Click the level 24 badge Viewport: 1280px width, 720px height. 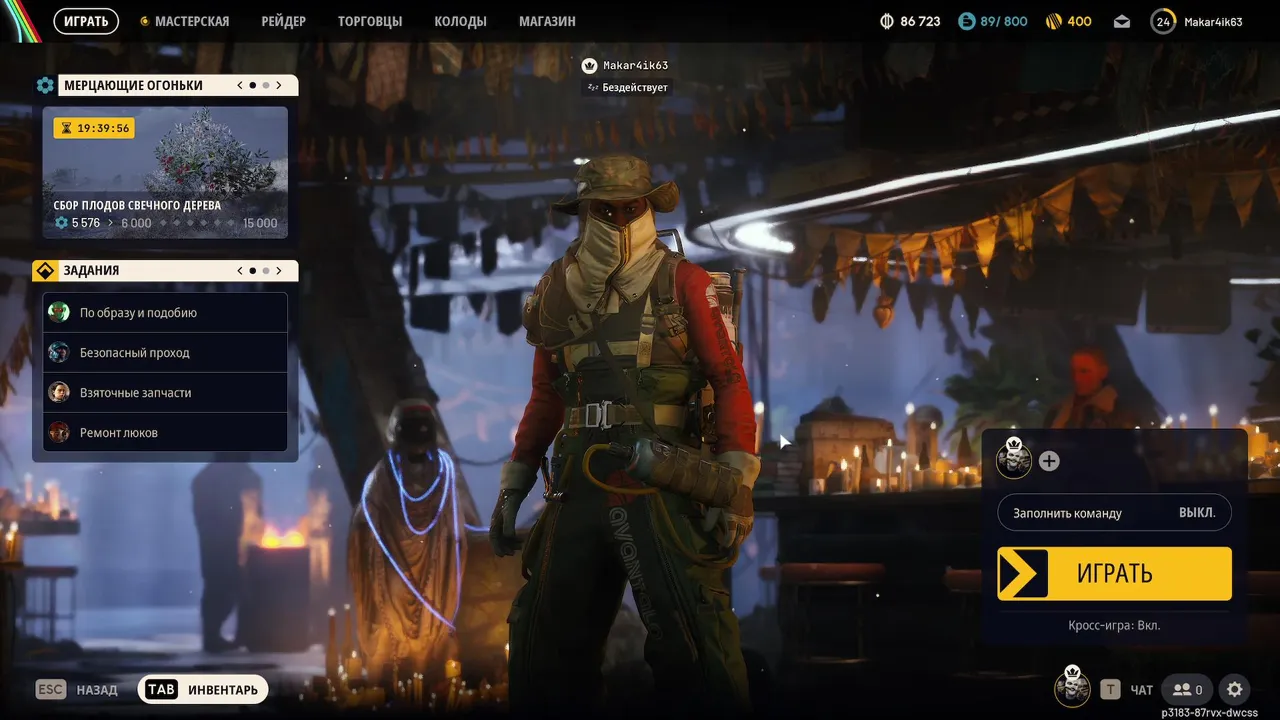tap(1163, 21)
